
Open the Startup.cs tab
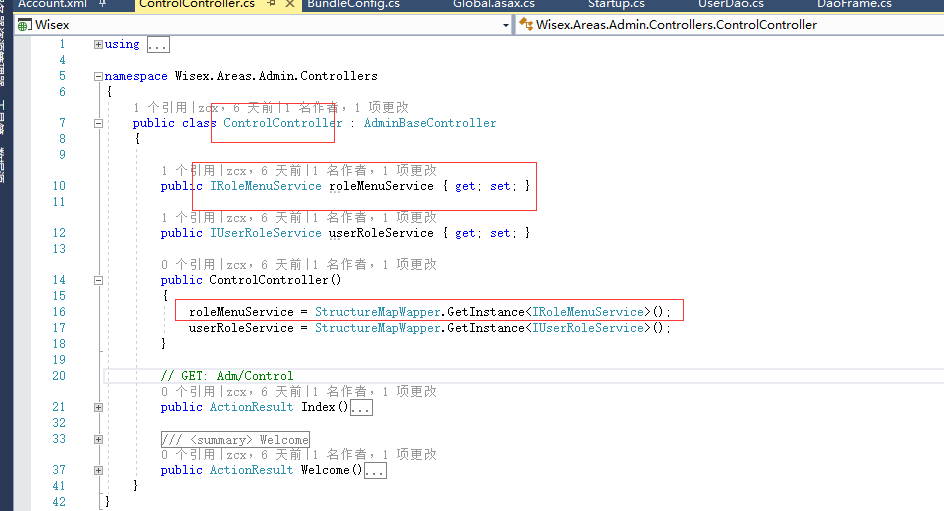616,4
